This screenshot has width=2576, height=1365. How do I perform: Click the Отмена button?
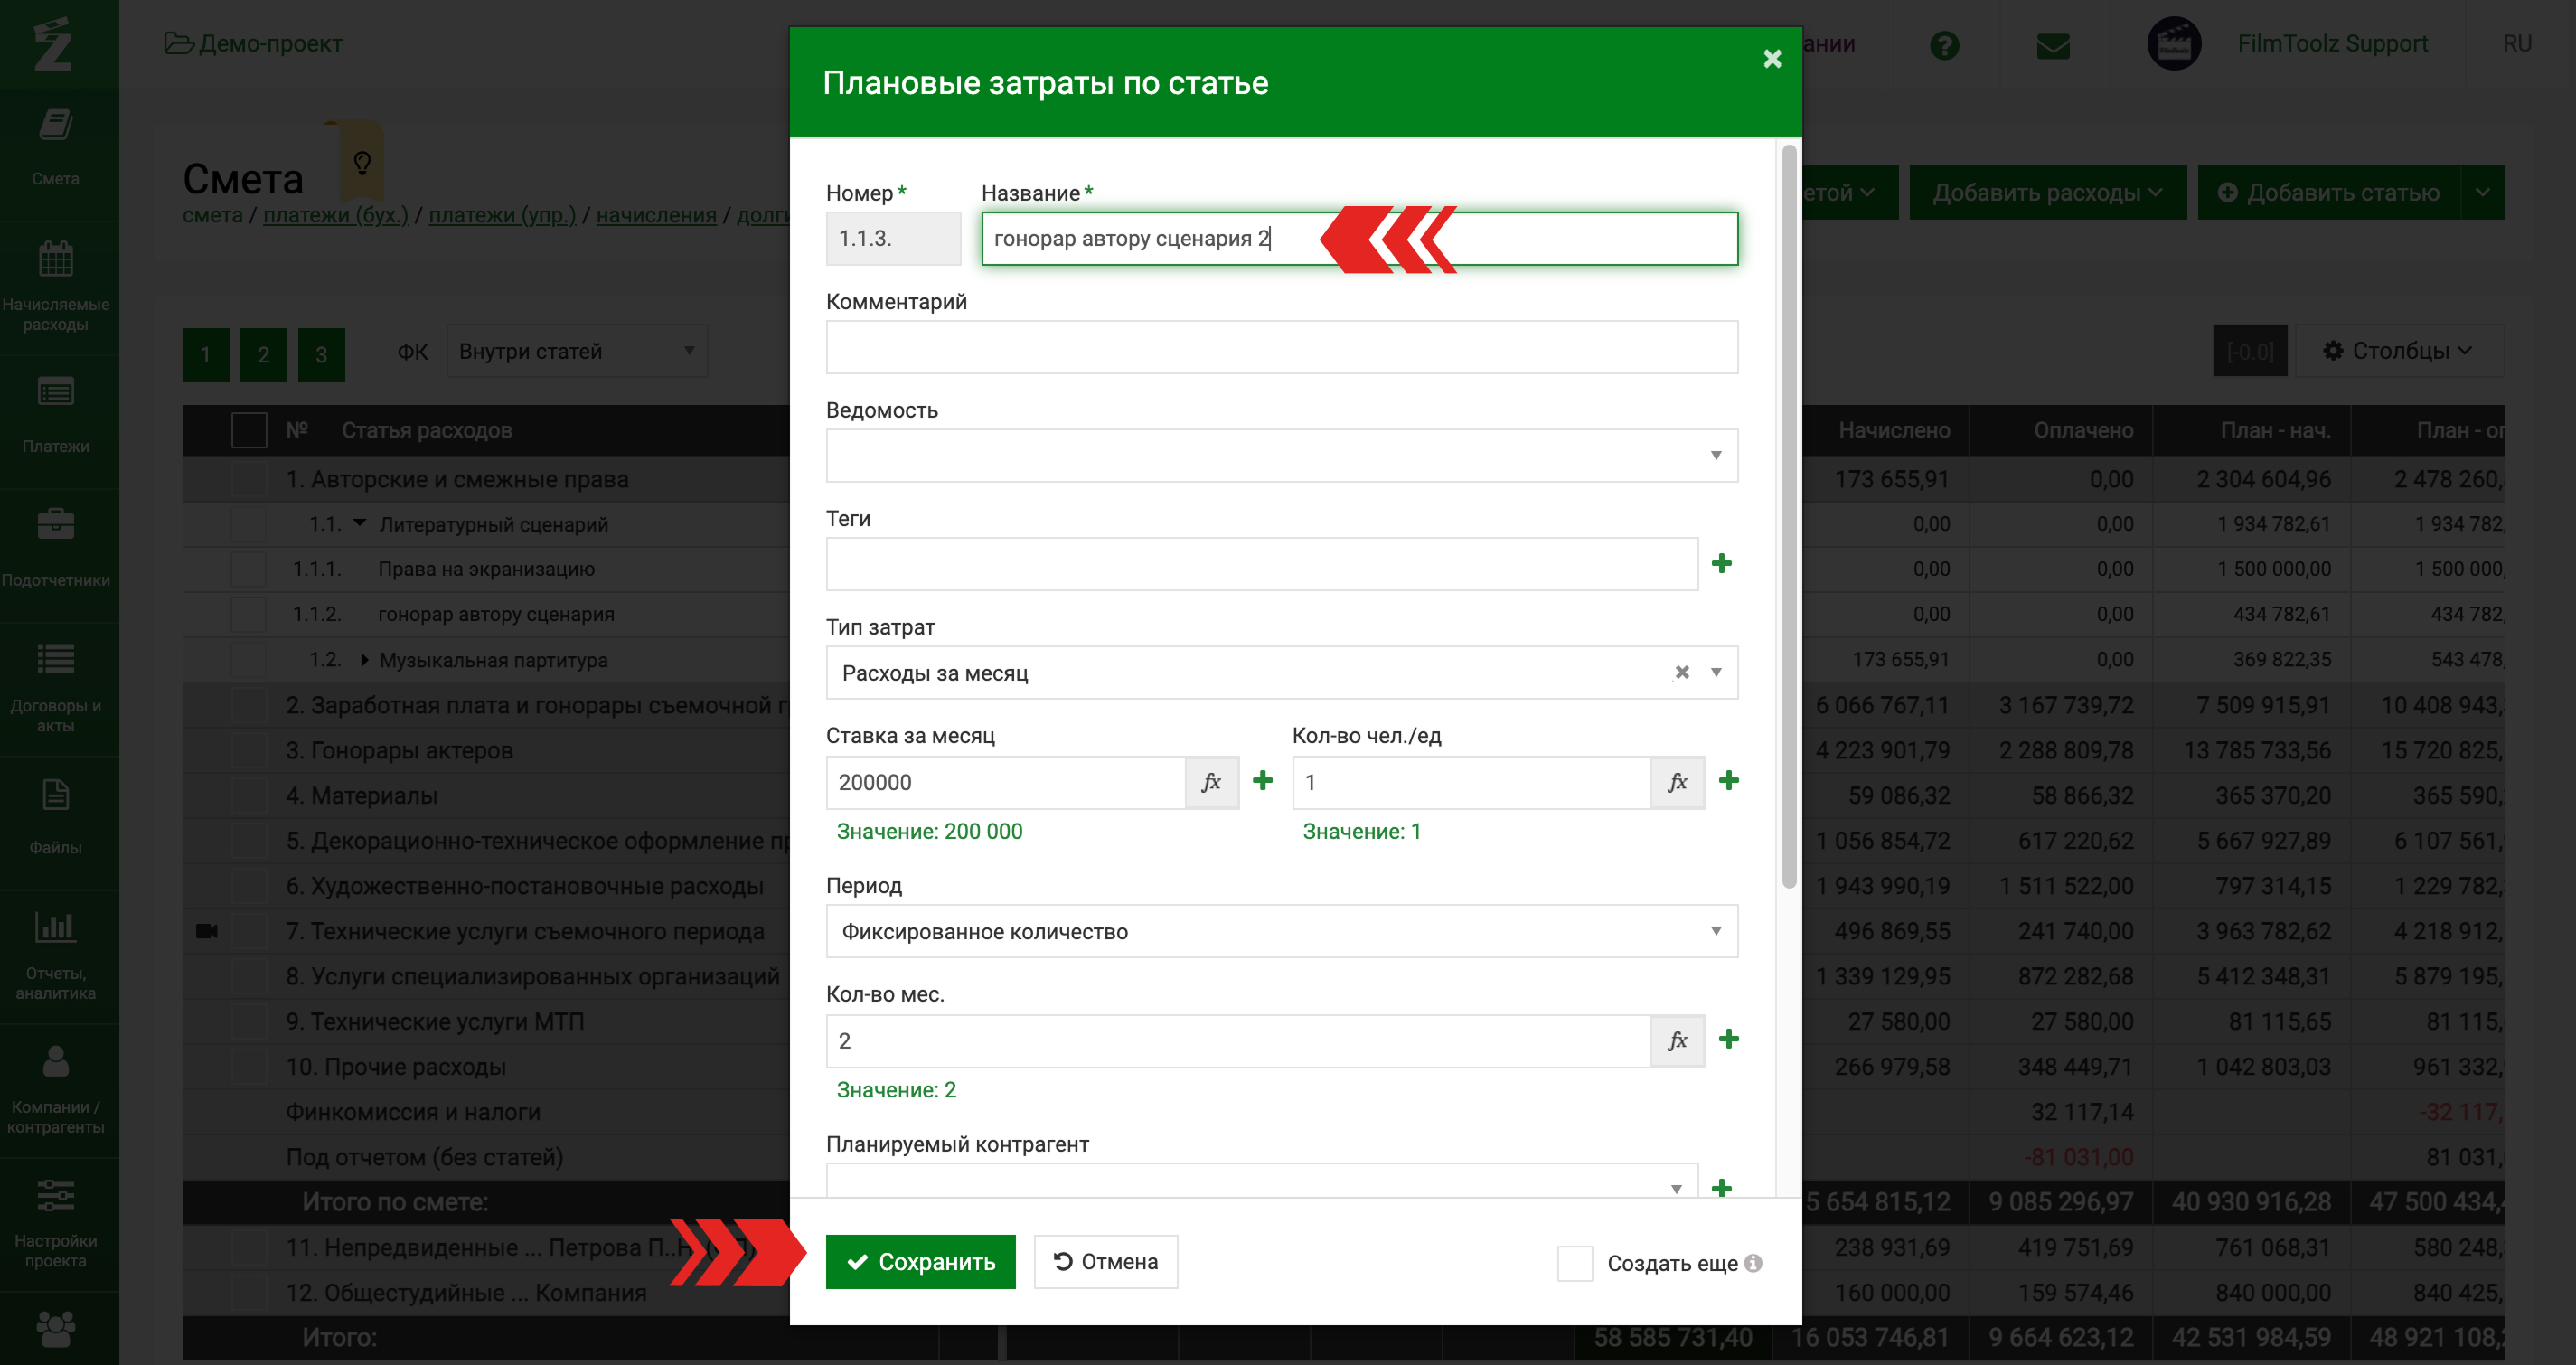click(1106, 1262)
